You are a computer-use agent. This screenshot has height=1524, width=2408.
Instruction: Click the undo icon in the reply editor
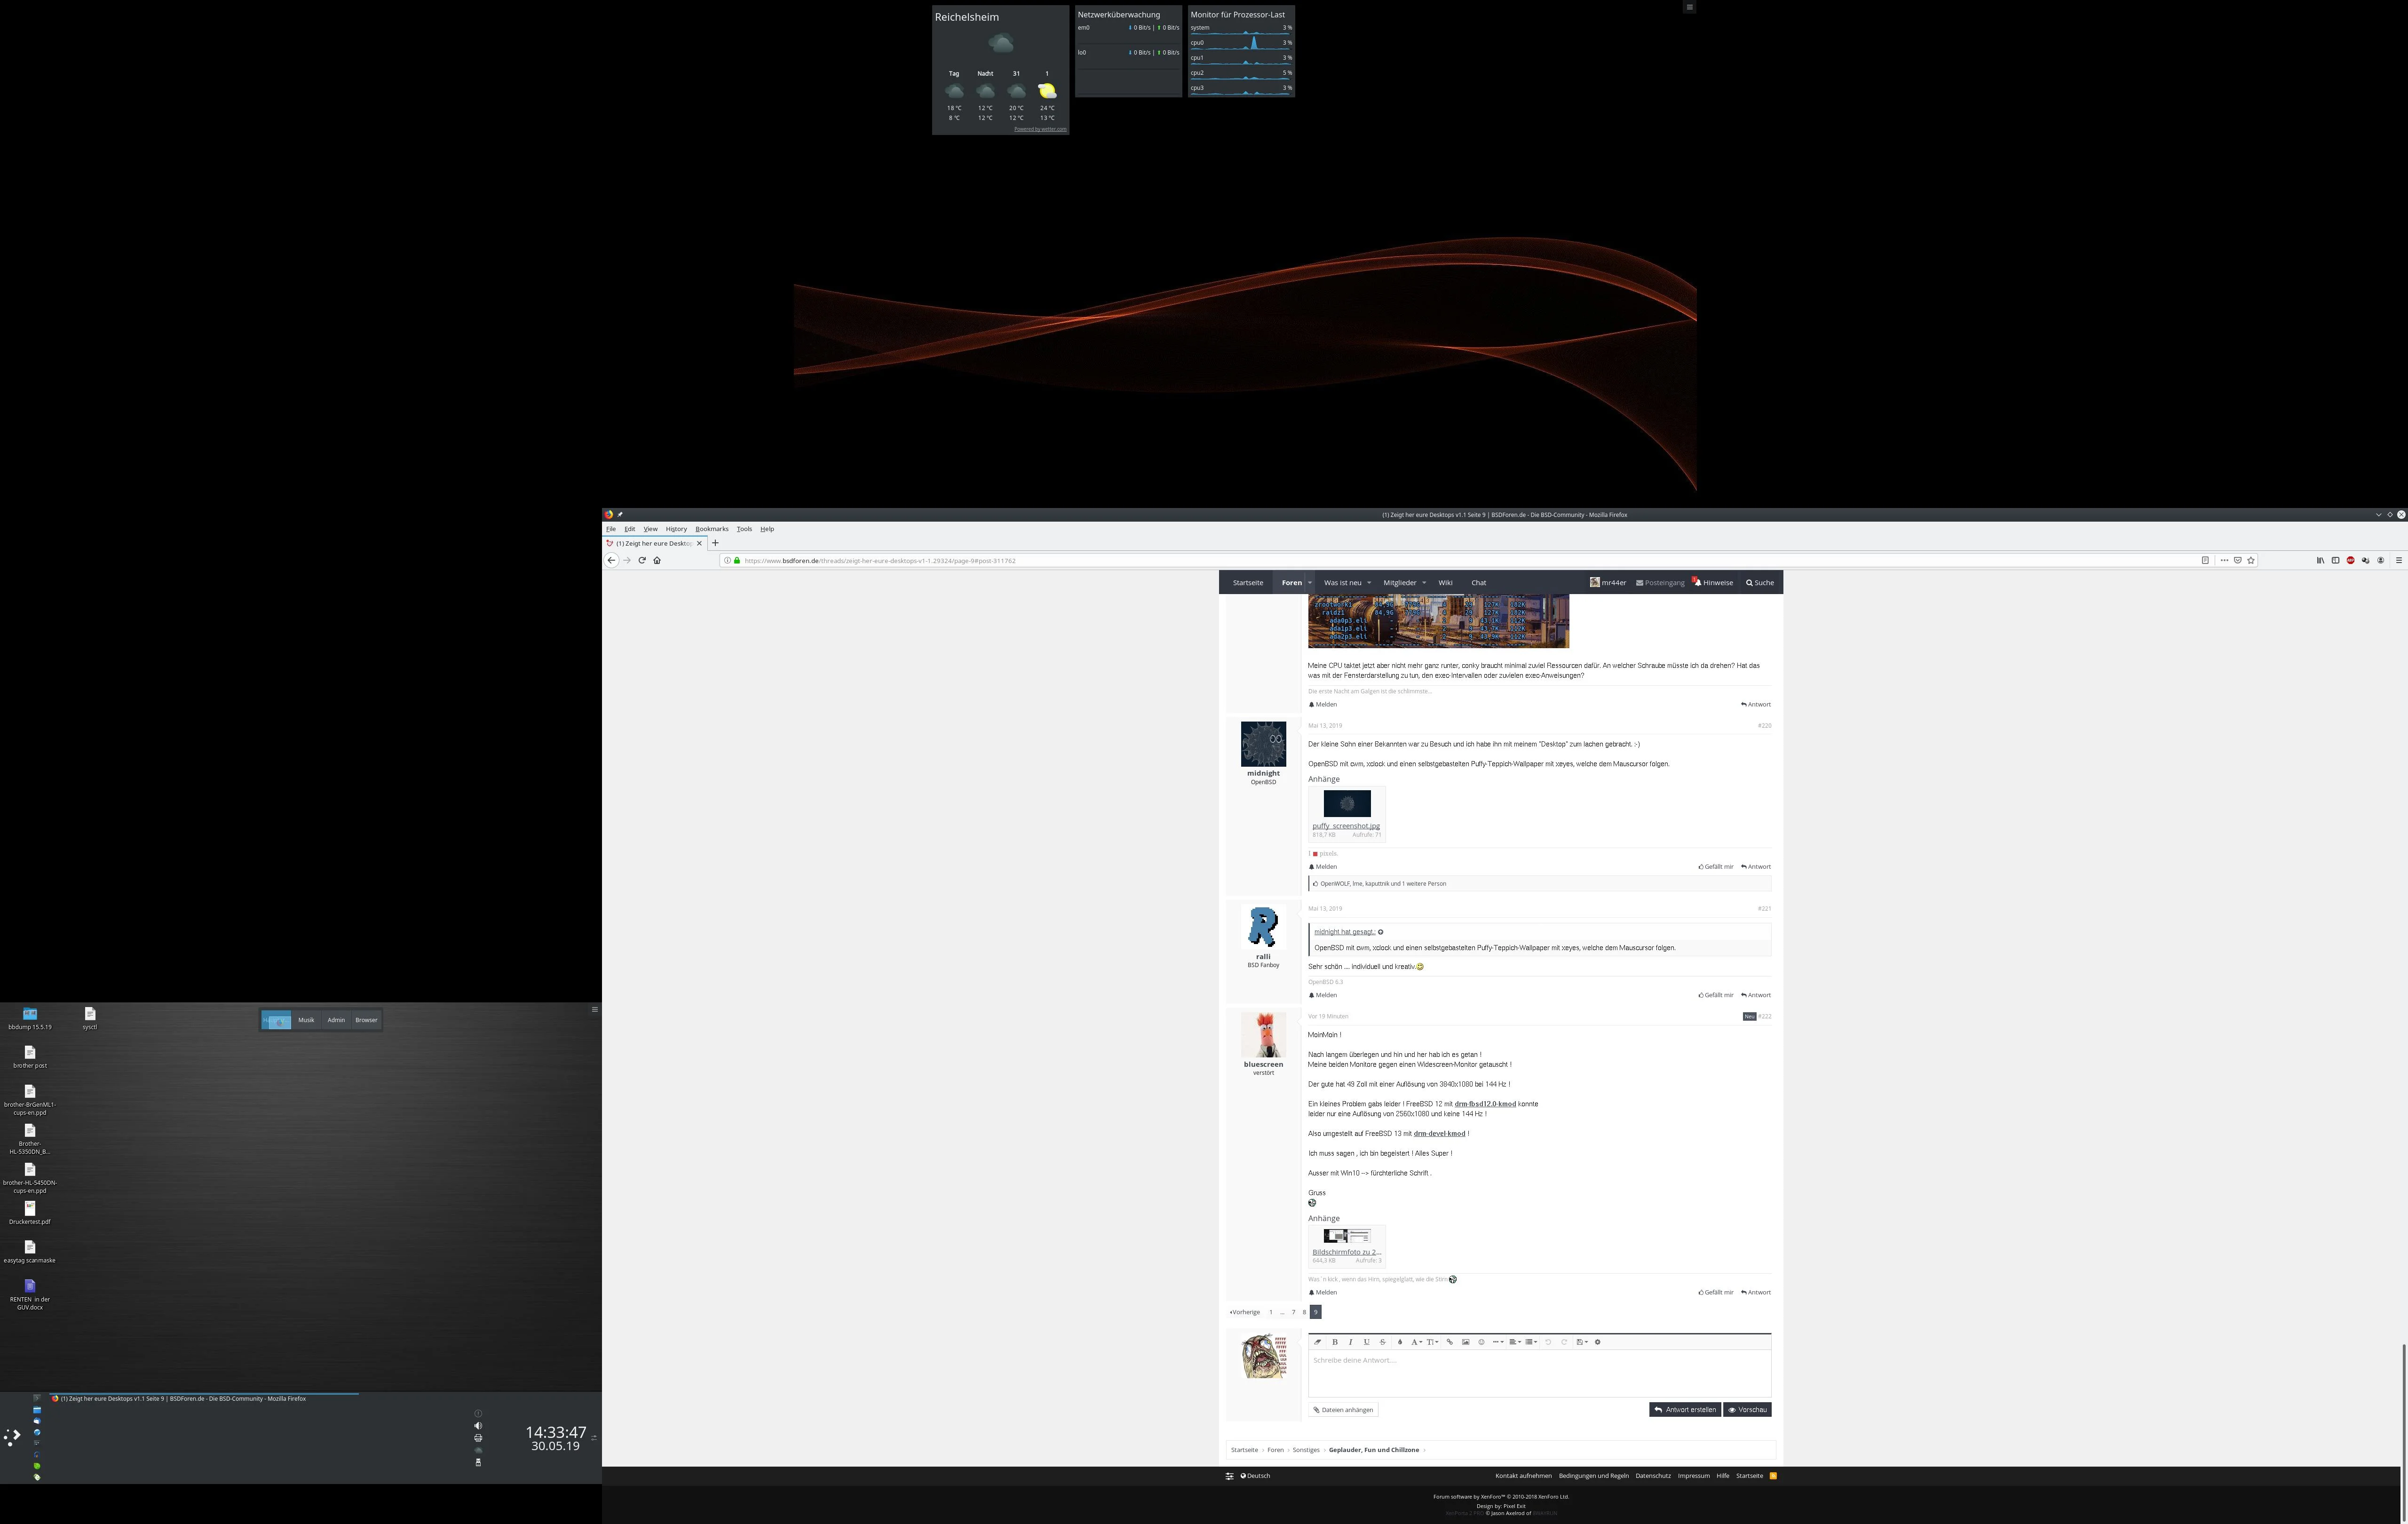[1548, 1342]
